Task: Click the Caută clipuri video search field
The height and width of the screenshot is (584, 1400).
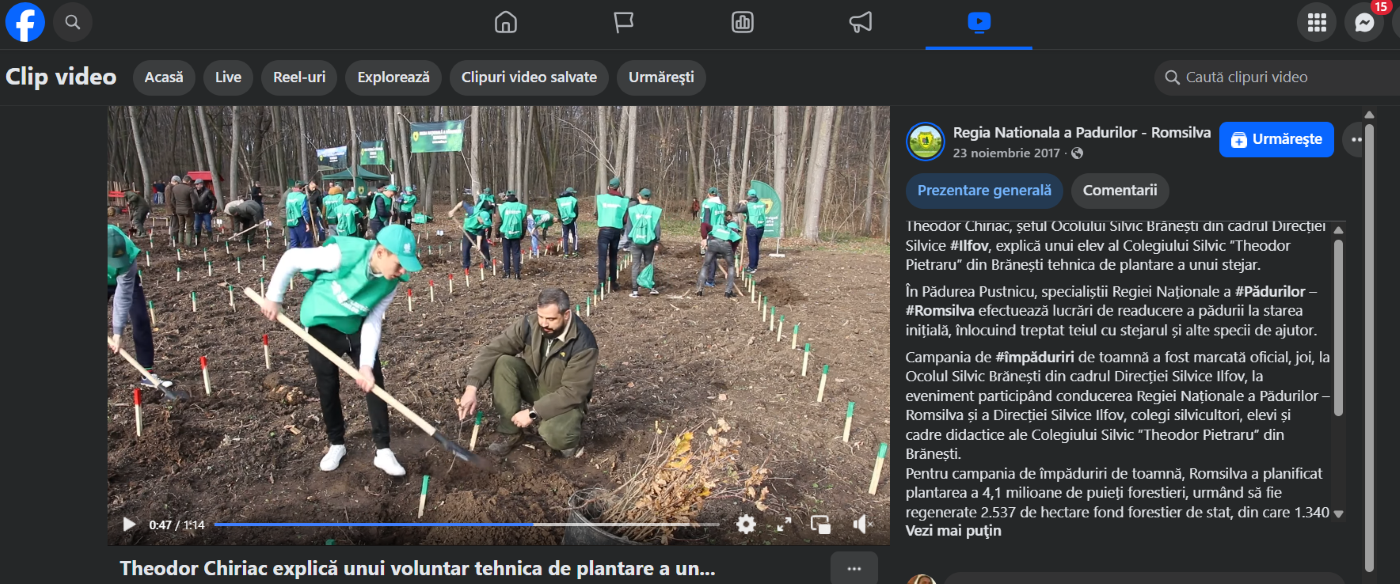Action: (x=1280, y=77)
